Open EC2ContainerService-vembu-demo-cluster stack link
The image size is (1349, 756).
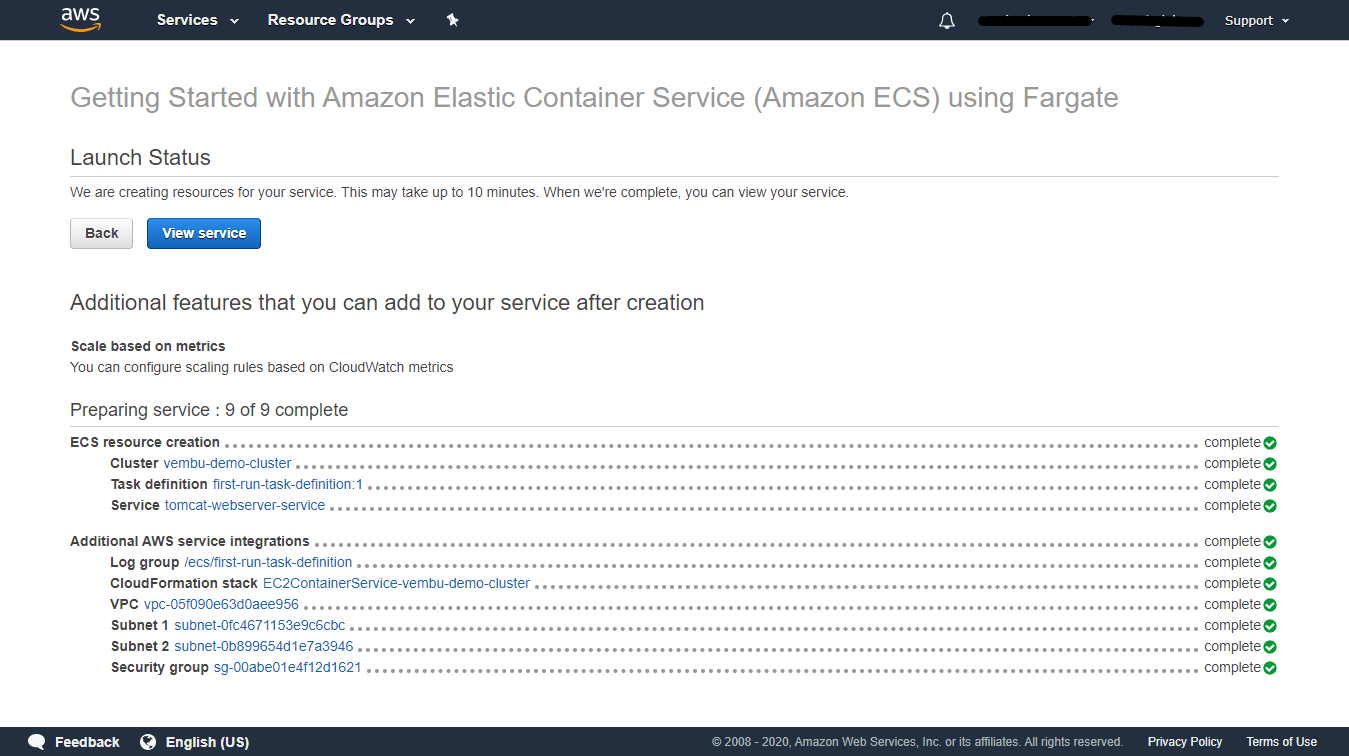(x=396, y=583)
